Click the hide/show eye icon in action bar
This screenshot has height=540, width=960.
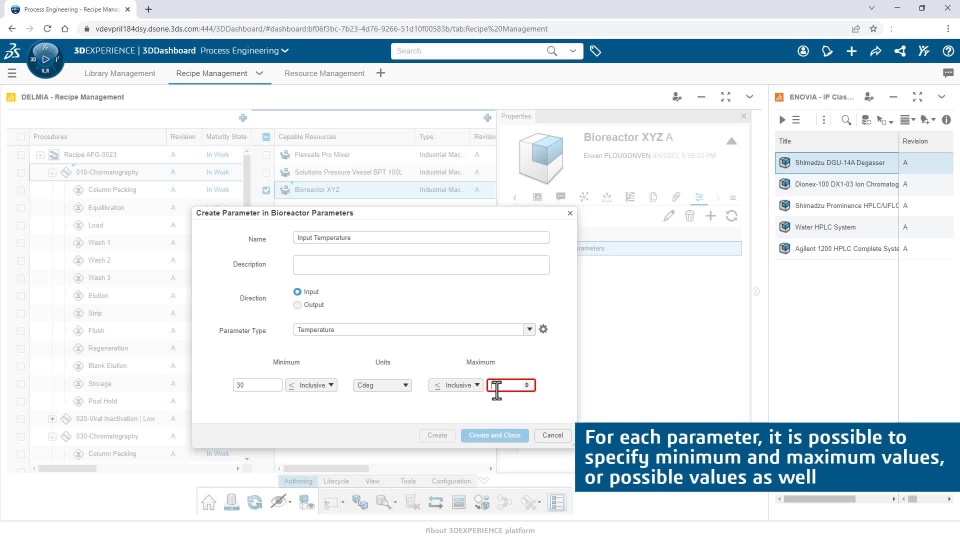pyautogui.click(x=279, y=503)
